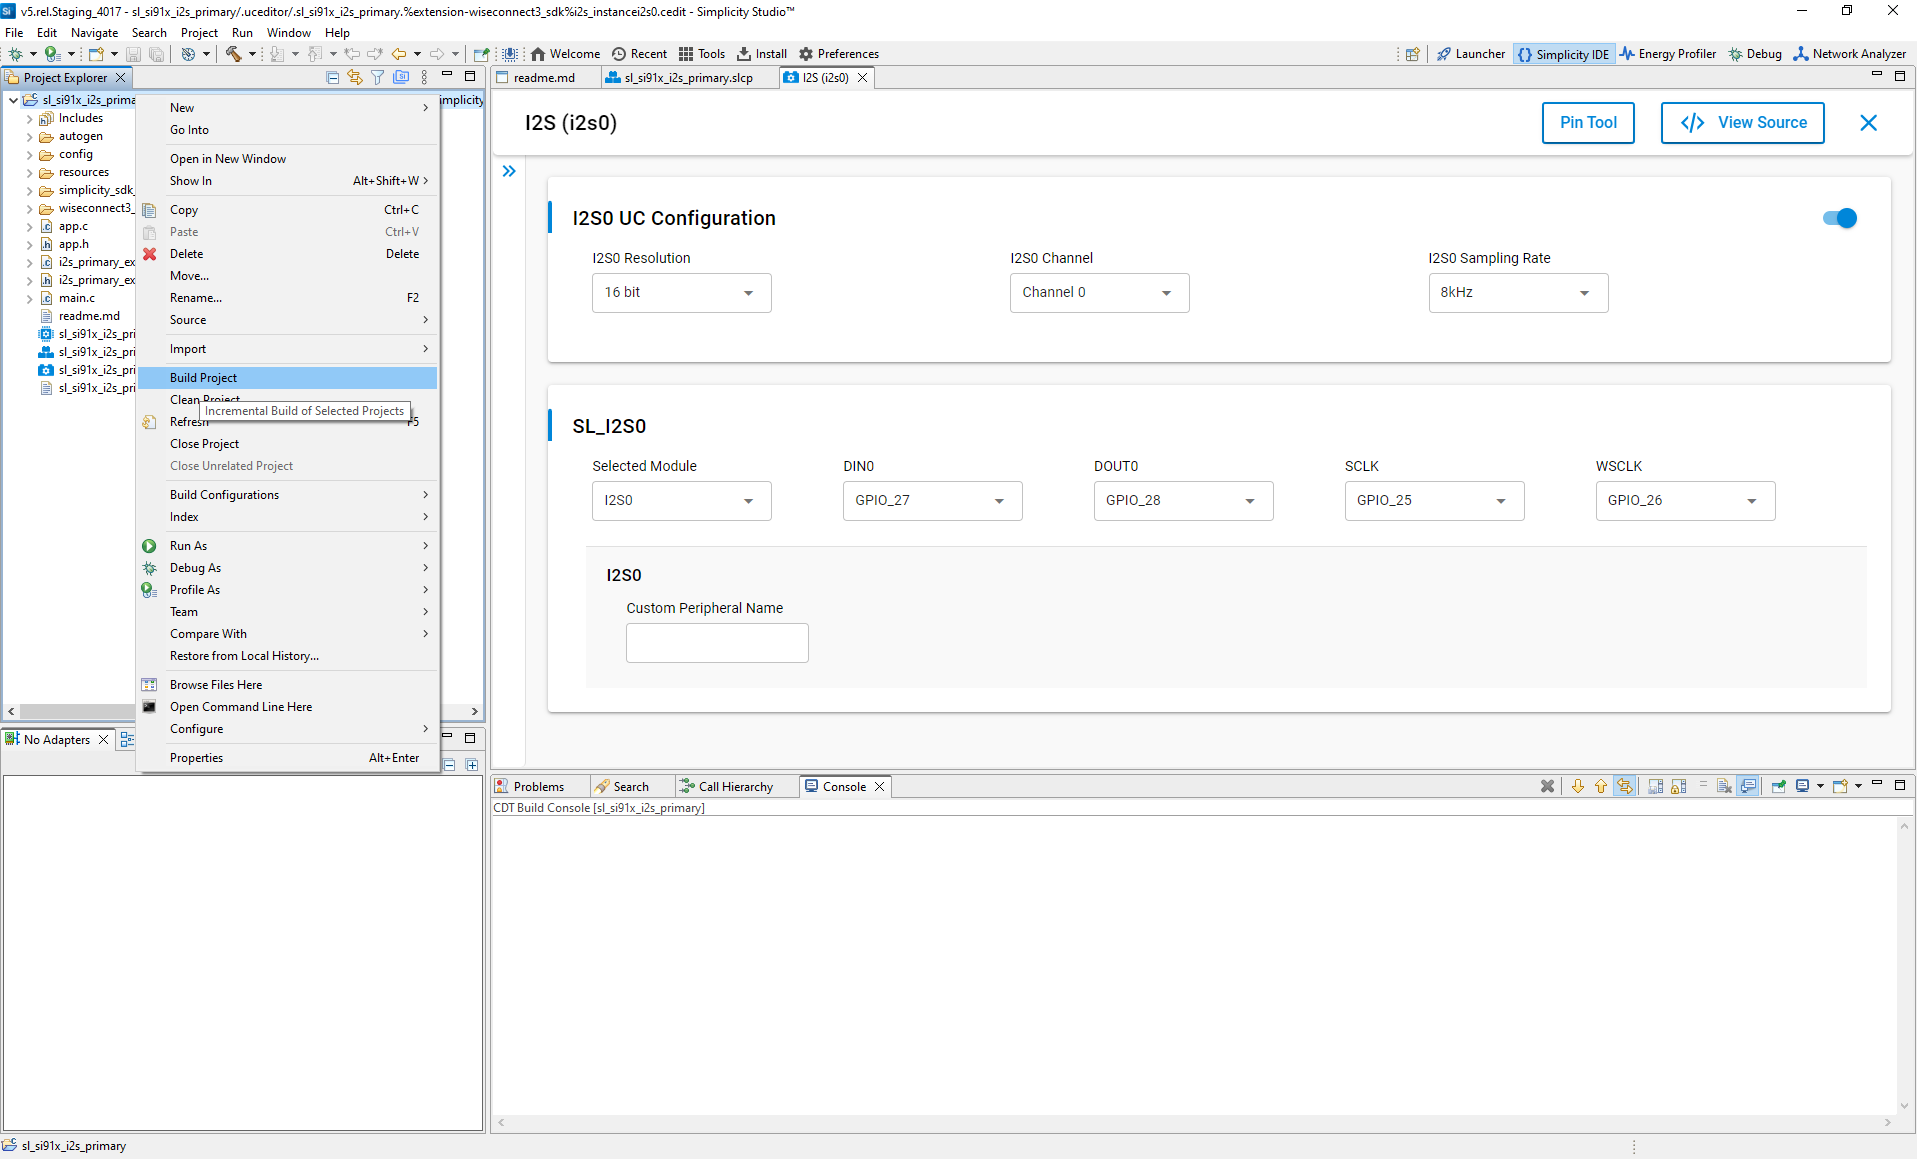Open the I2S0 Resolution dropdown
This screenshot has width=1917, height=1159.
pos(681,293)
